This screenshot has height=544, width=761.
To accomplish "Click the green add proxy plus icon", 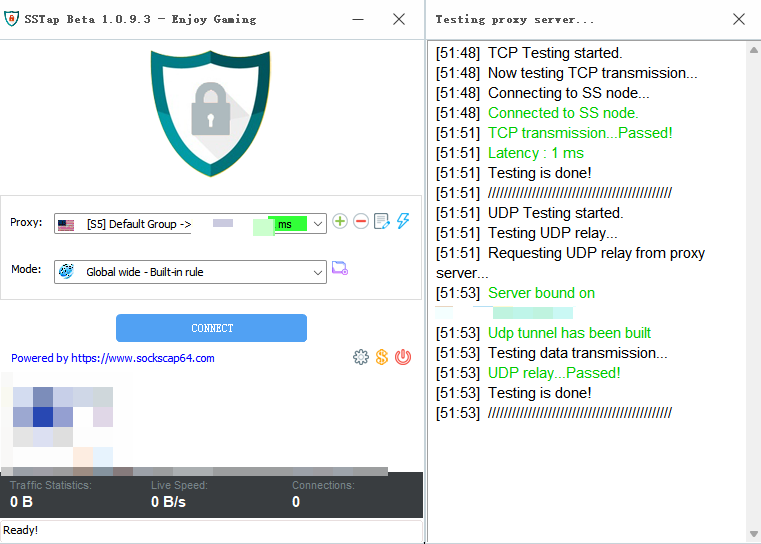I will 340,221.
